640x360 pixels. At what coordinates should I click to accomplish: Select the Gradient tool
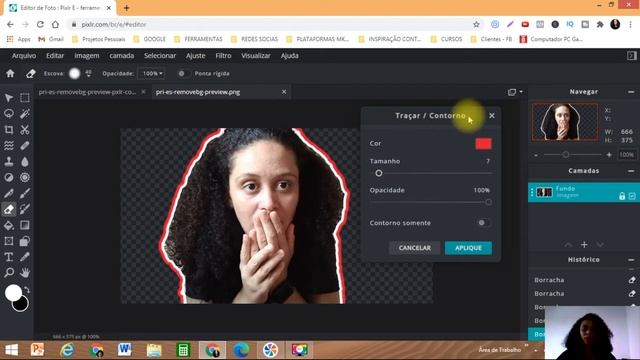[x=25, y=225]
